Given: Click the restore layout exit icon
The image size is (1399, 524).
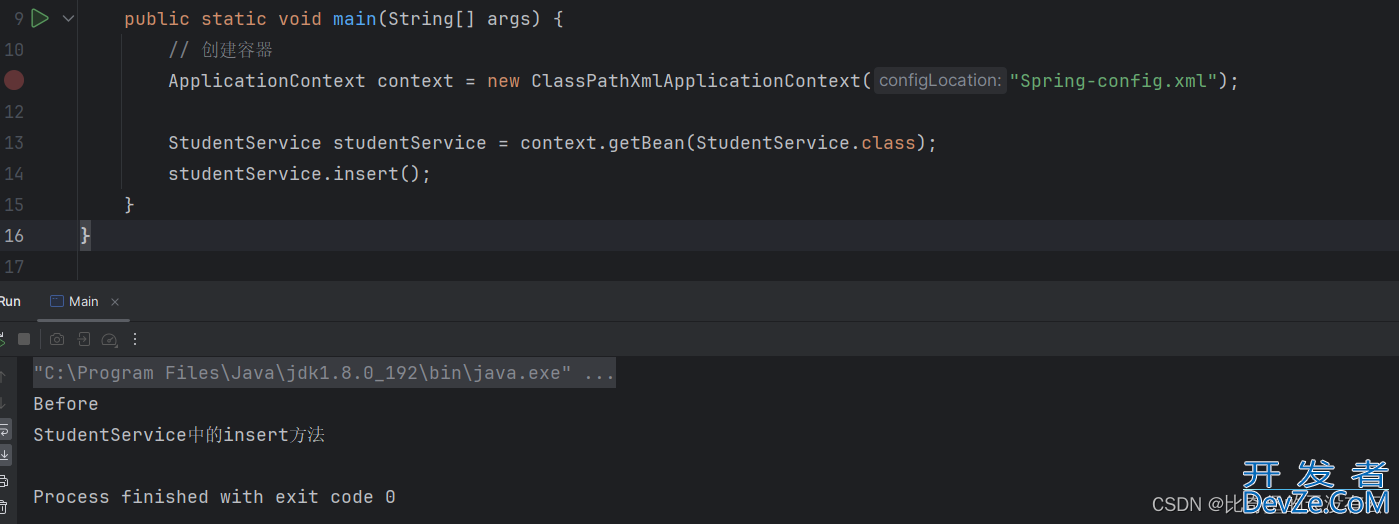Looking at the screenshot, I should click(84, 339).
